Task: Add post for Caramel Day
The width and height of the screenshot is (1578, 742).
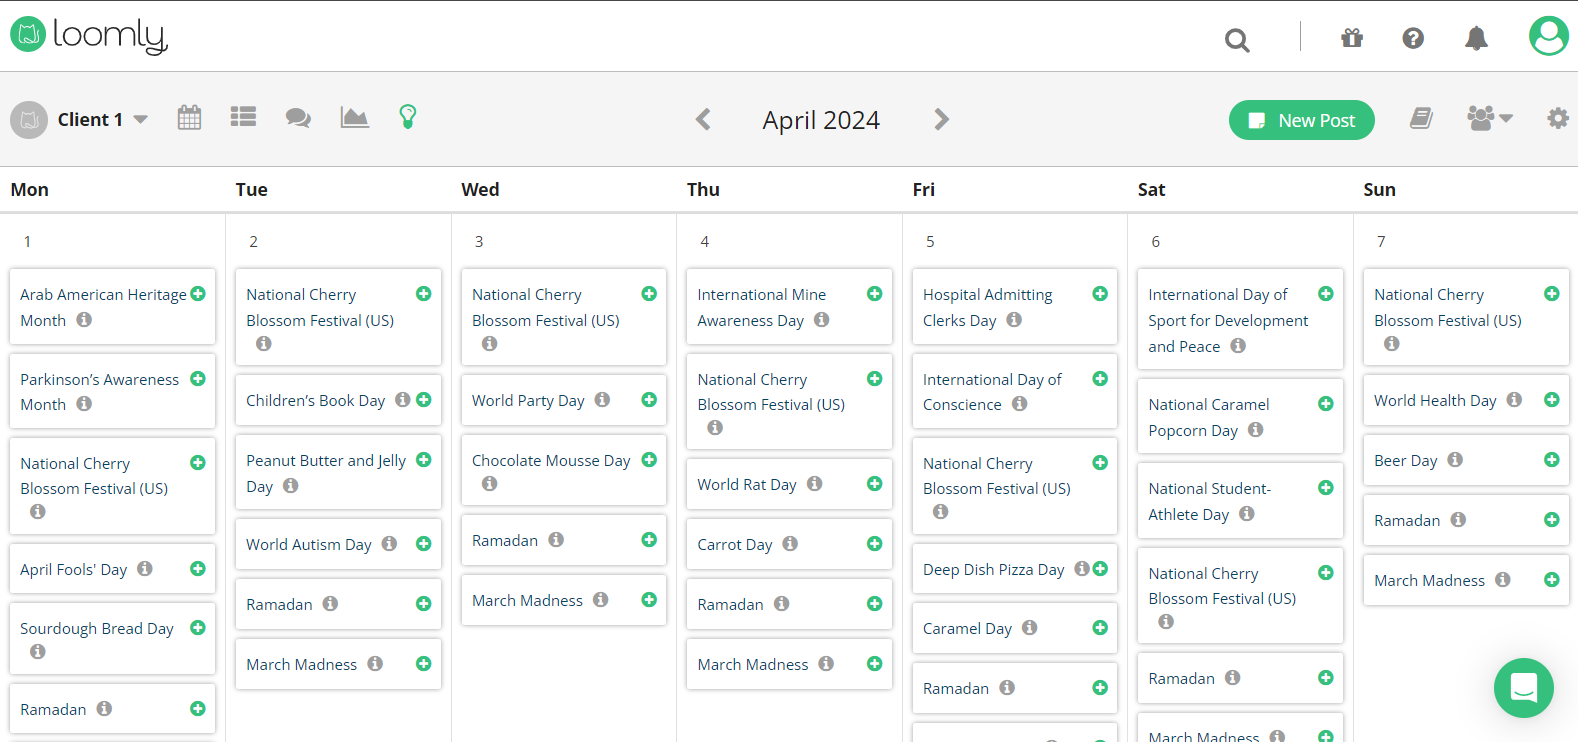Action: click(1100, 628)
